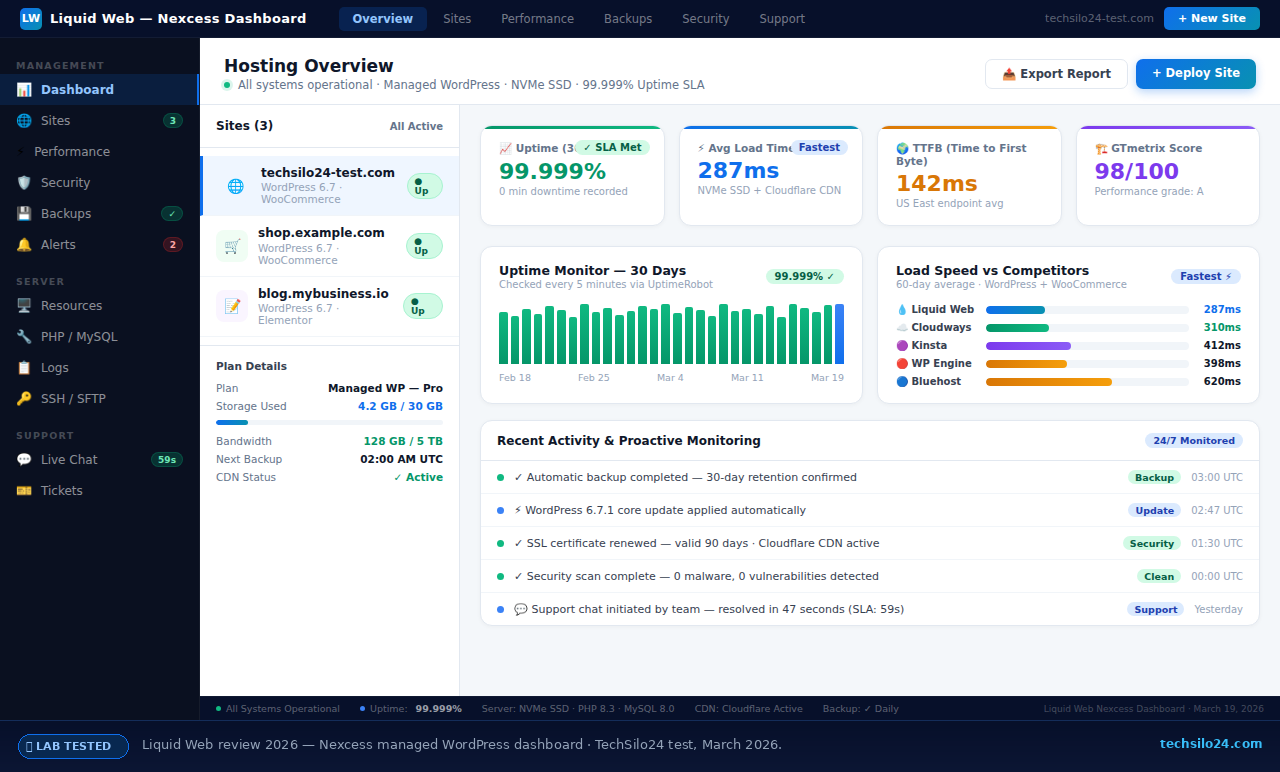Select the Dashboard icon in the sidebar
The image size is (1280, 772).
point(22,90)
